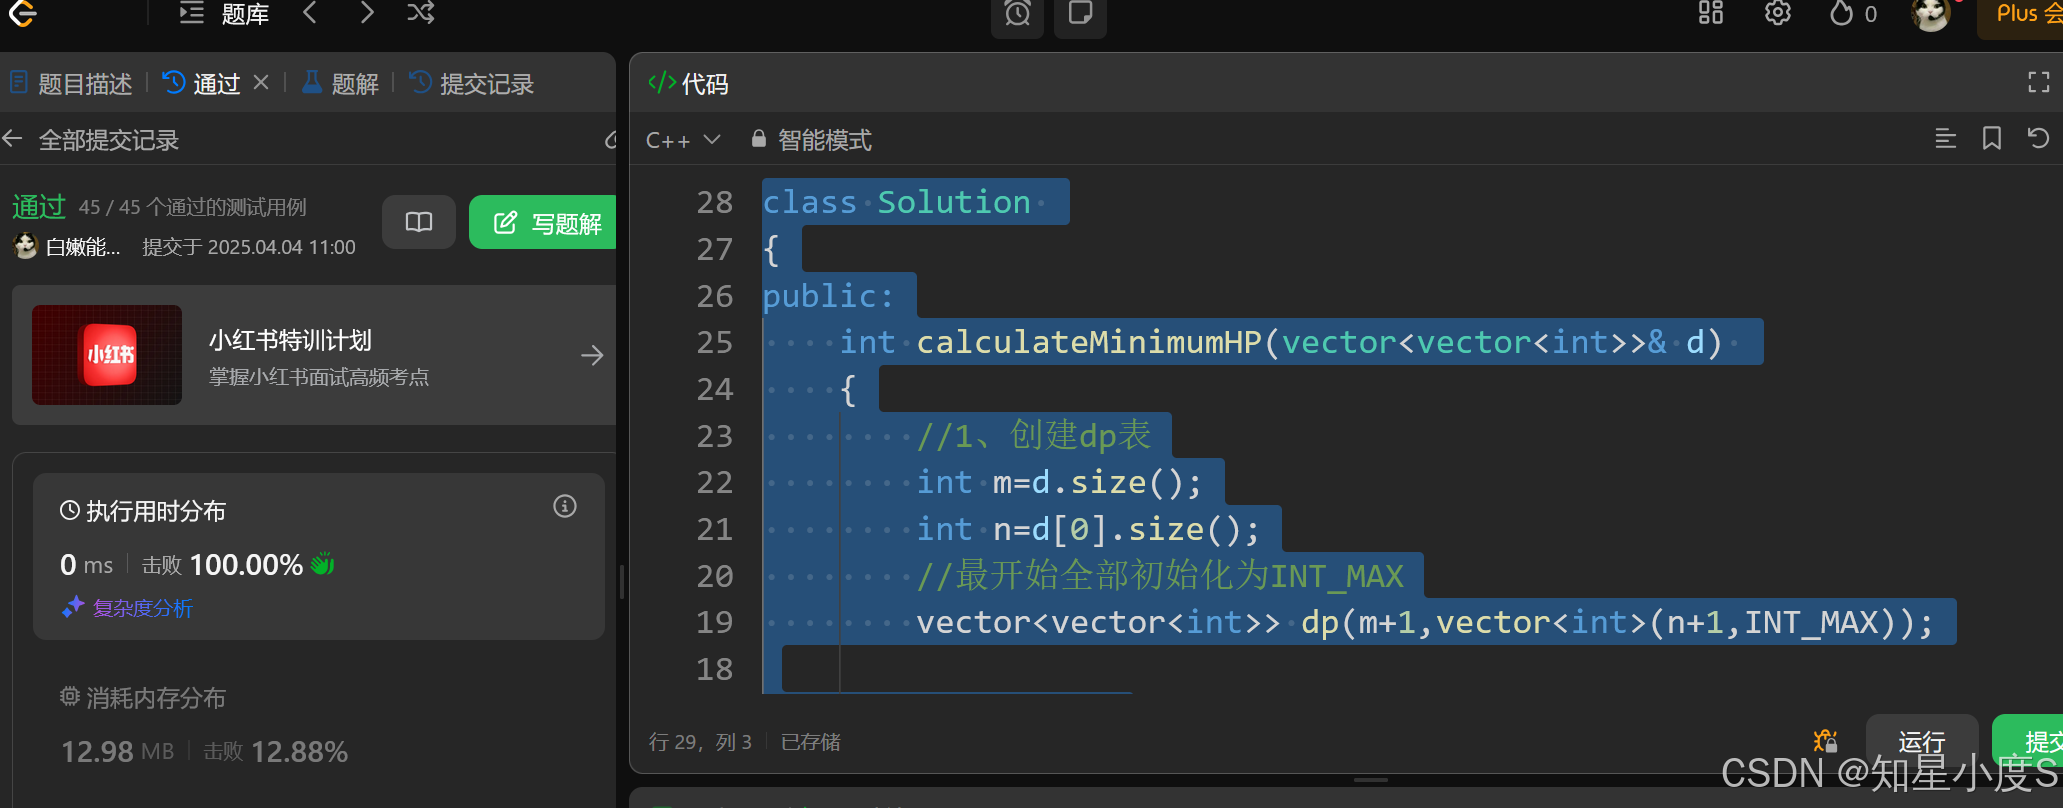Click the int n=d[0].size(); line

point(1088,529)
